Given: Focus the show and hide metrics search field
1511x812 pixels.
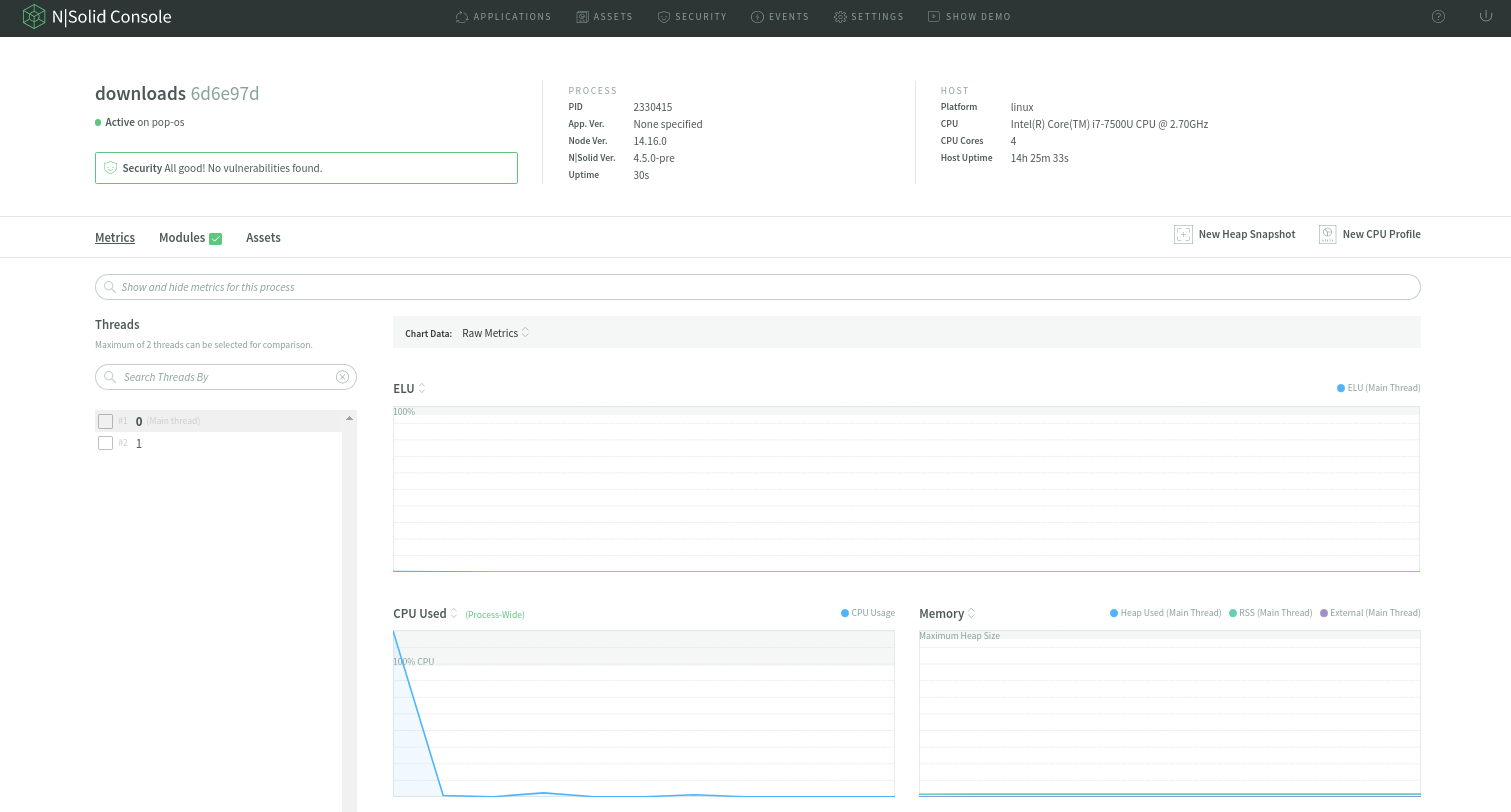Looking at the screenshot, I should tap(757, 287).
